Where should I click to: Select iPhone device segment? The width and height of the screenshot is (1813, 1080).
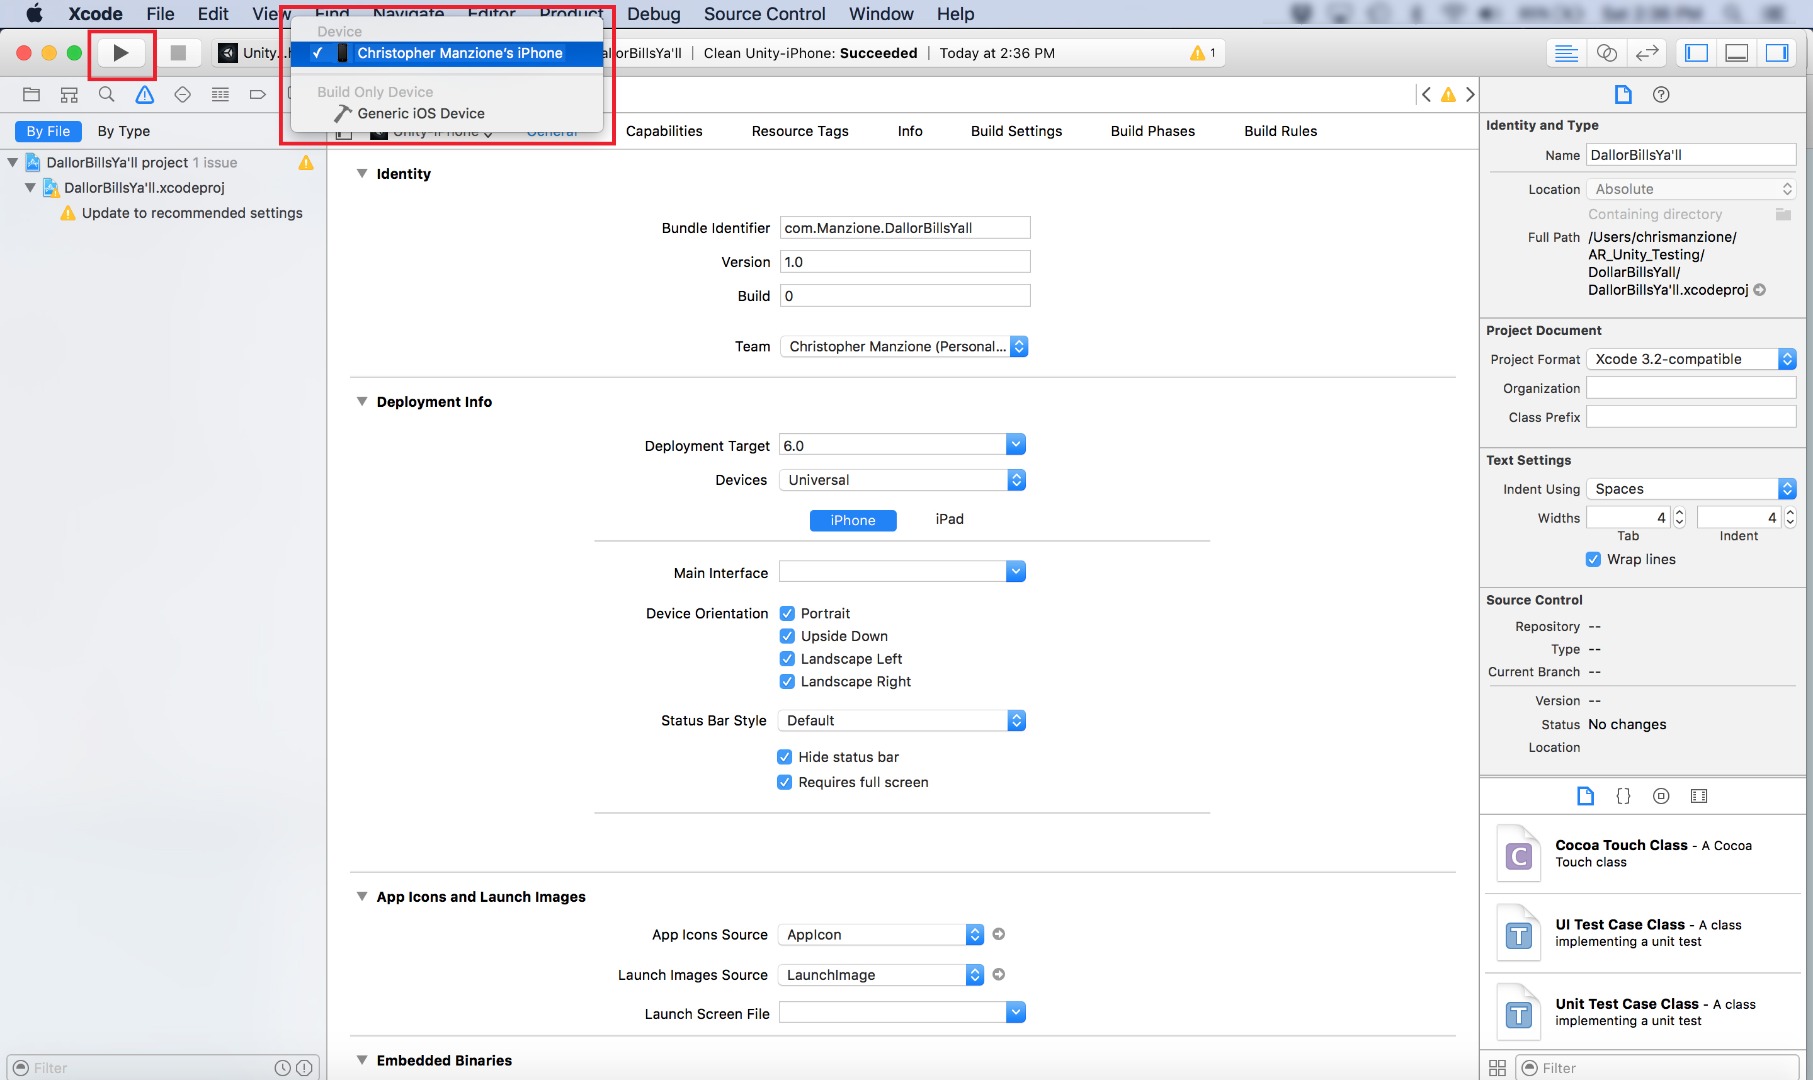(x=853, y=520)
